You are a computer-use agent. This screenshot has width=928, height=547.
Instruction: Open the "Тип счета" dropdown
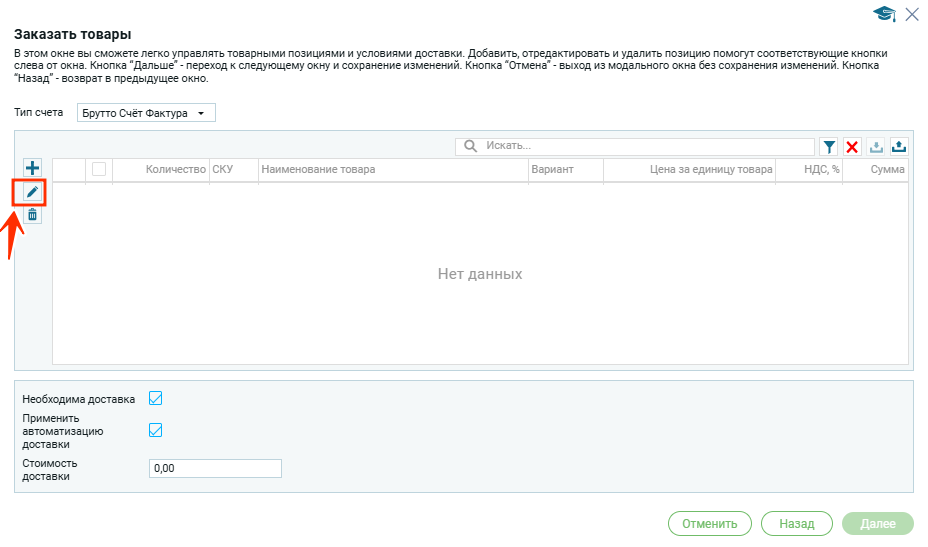coord(146,113)
